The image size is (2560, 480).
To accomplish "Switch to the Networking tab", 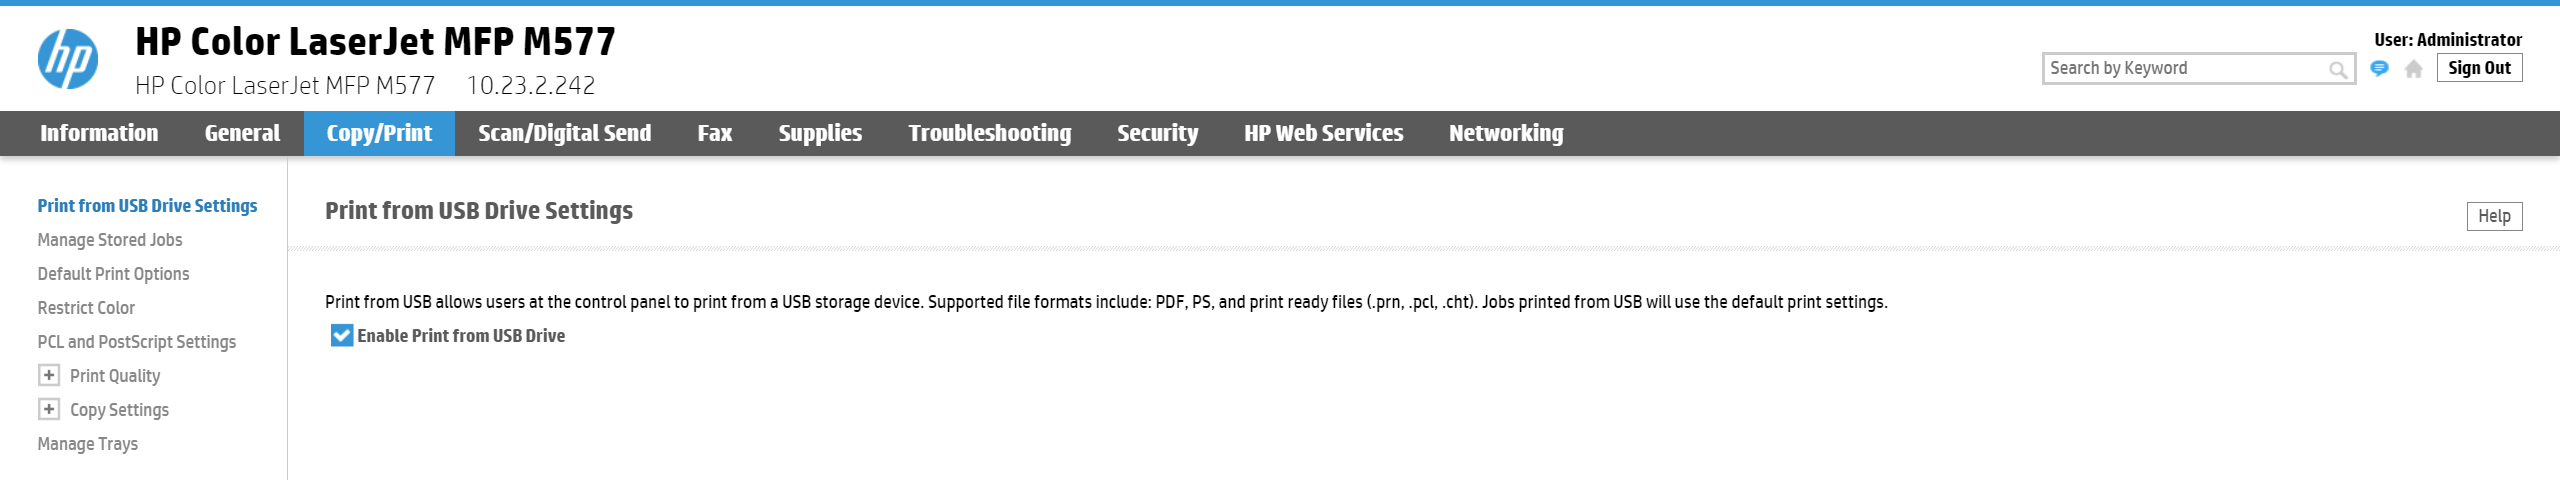I will coord(1506,133).
